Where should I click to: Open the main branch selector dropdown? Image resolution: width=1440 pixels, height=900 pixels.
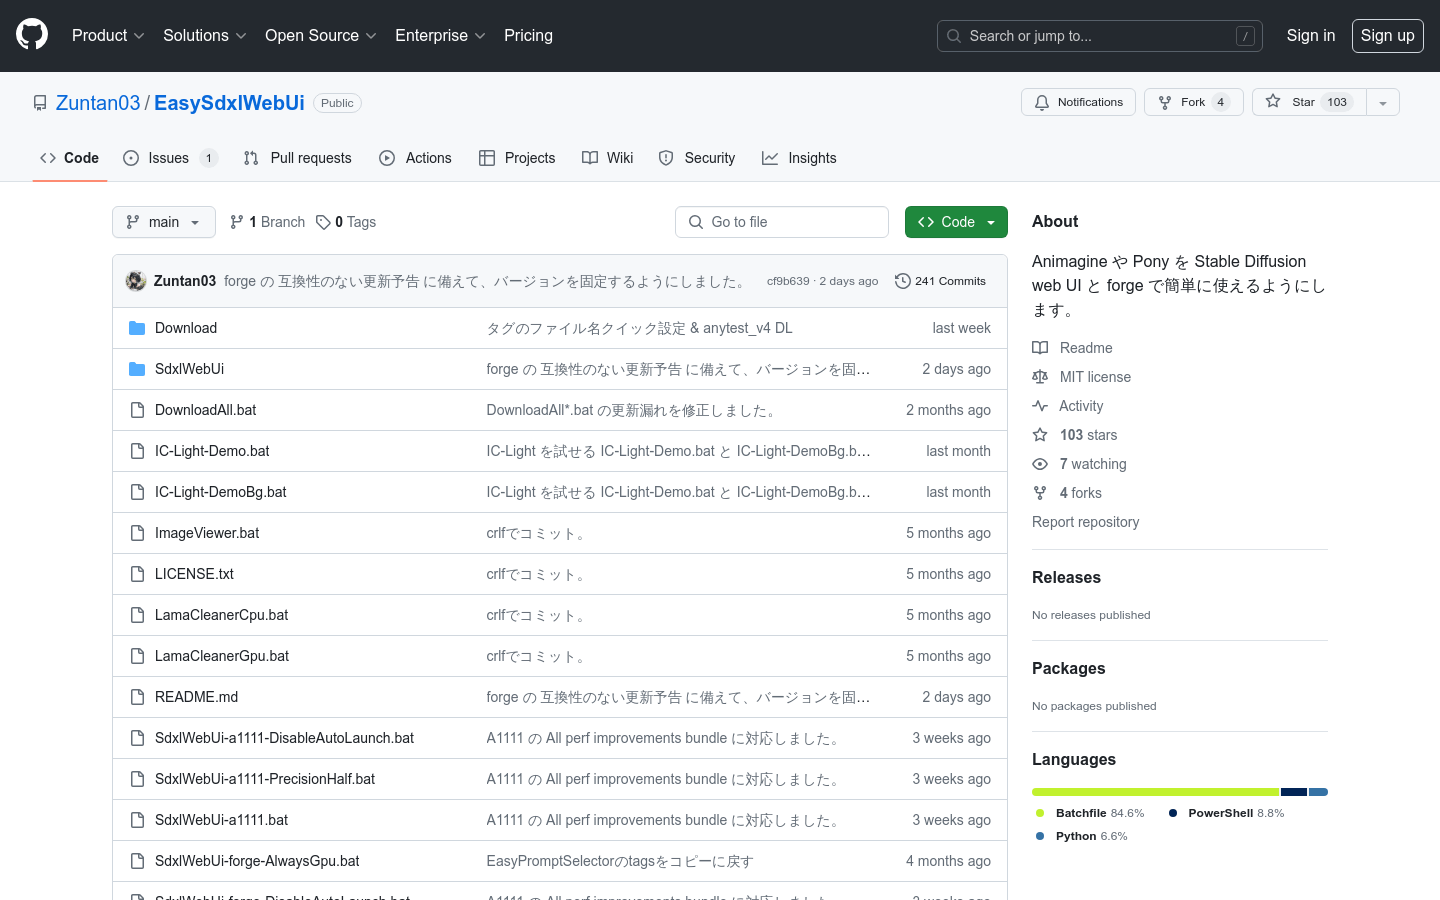click(x=164, y=222)
